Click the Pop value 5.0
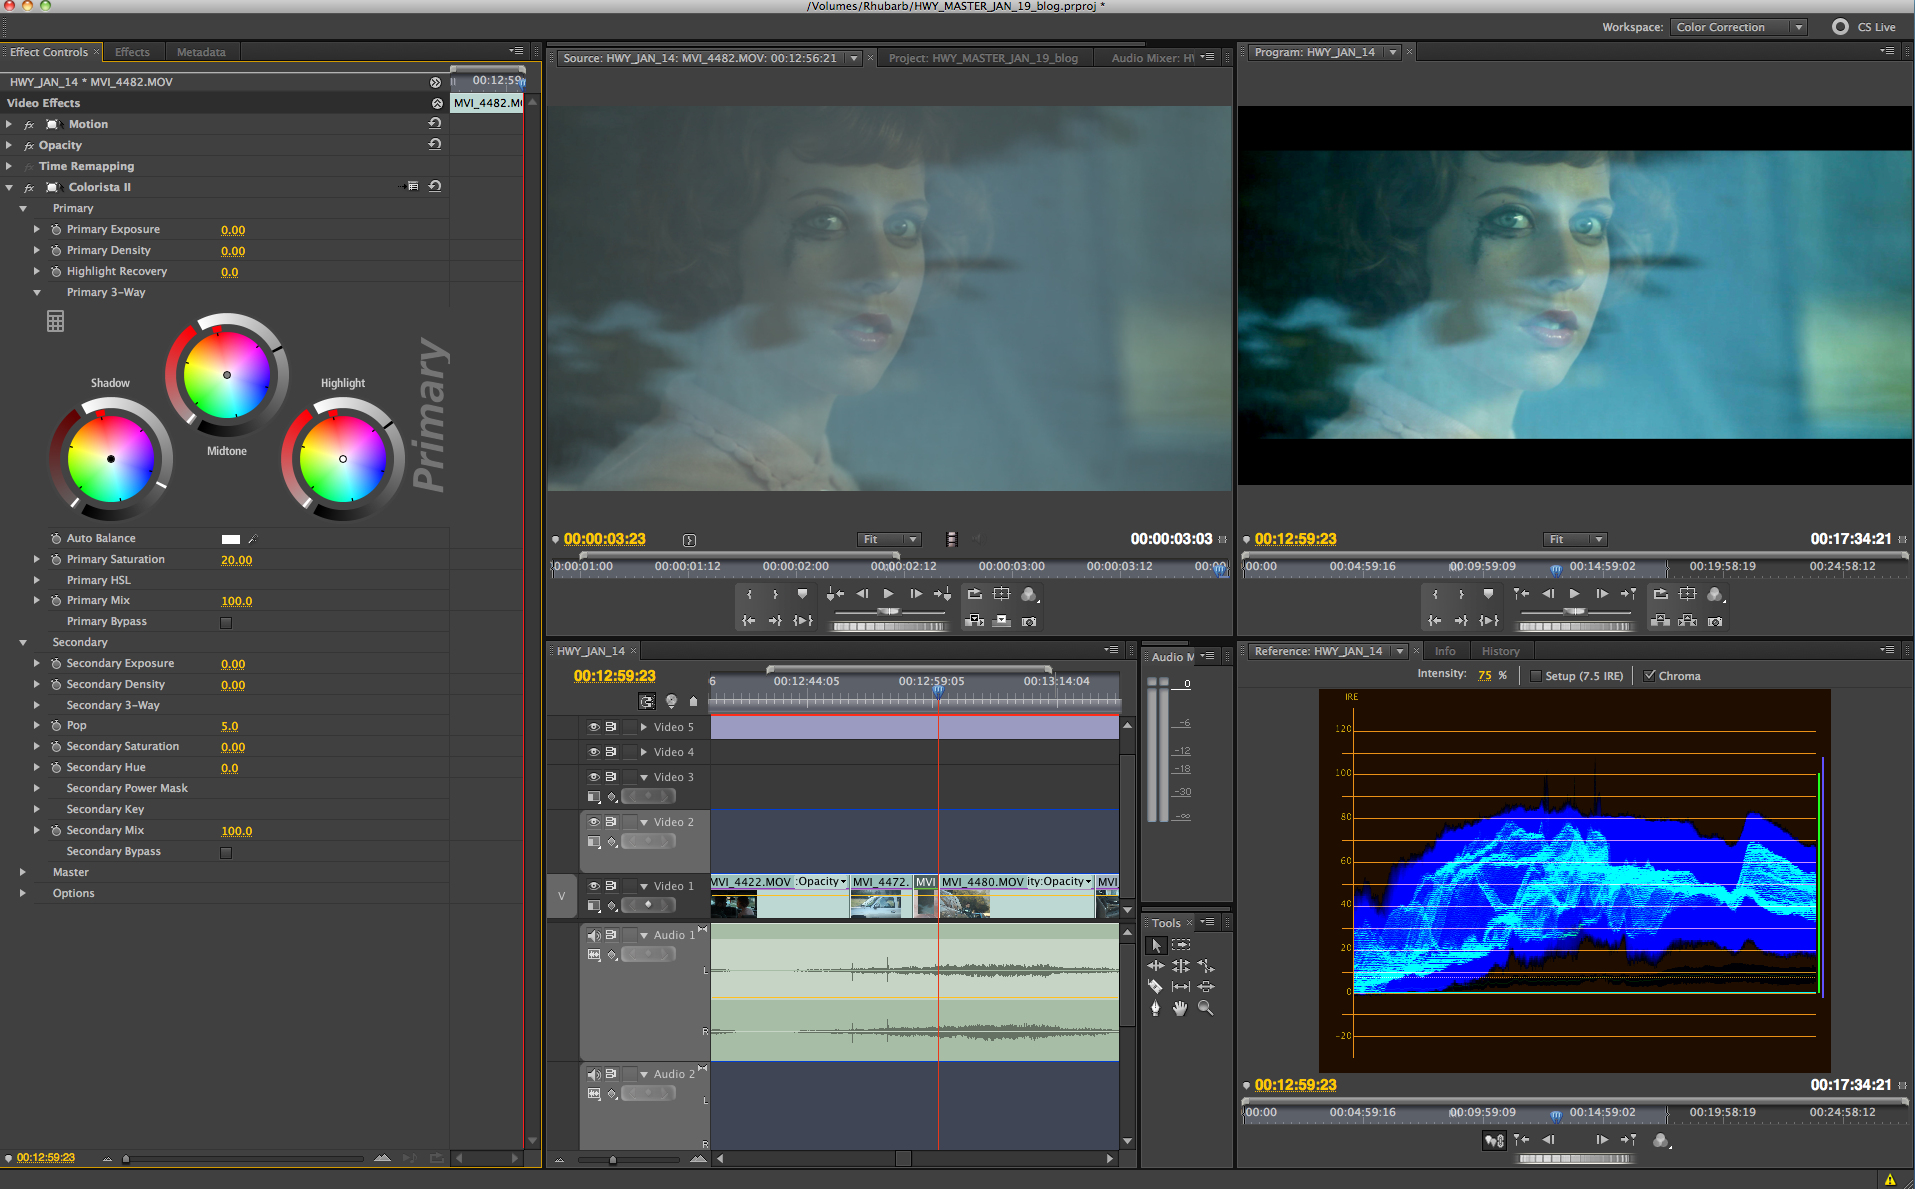The height and width of the screenshot is (1189, 1915). point(230,726)
